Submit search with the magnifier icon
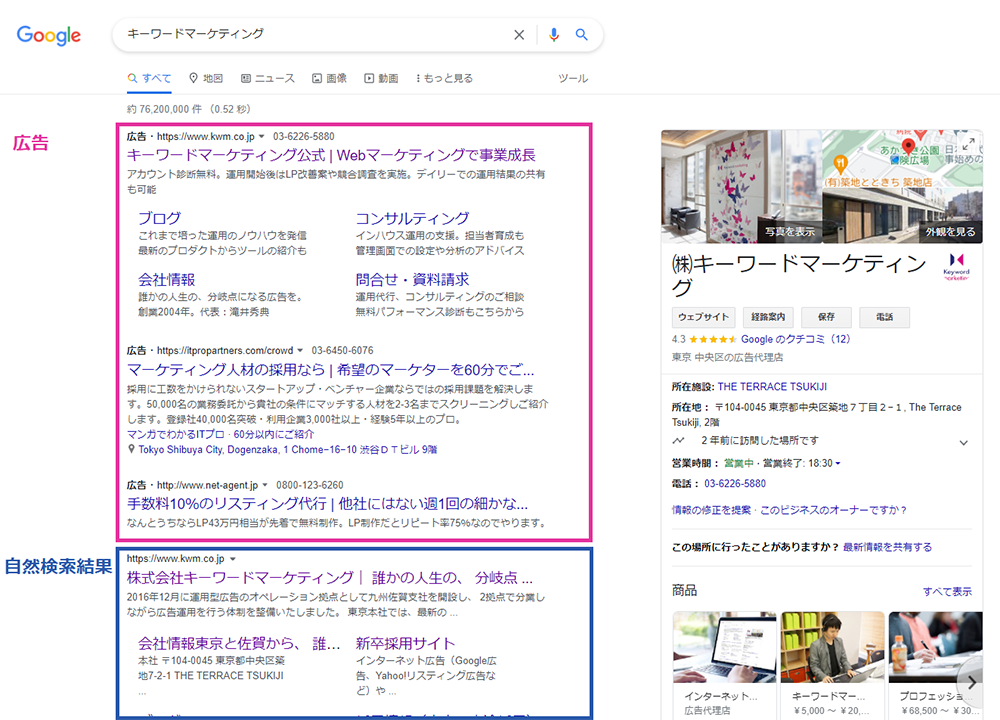1000x720 pixels. tap(581, 34)
